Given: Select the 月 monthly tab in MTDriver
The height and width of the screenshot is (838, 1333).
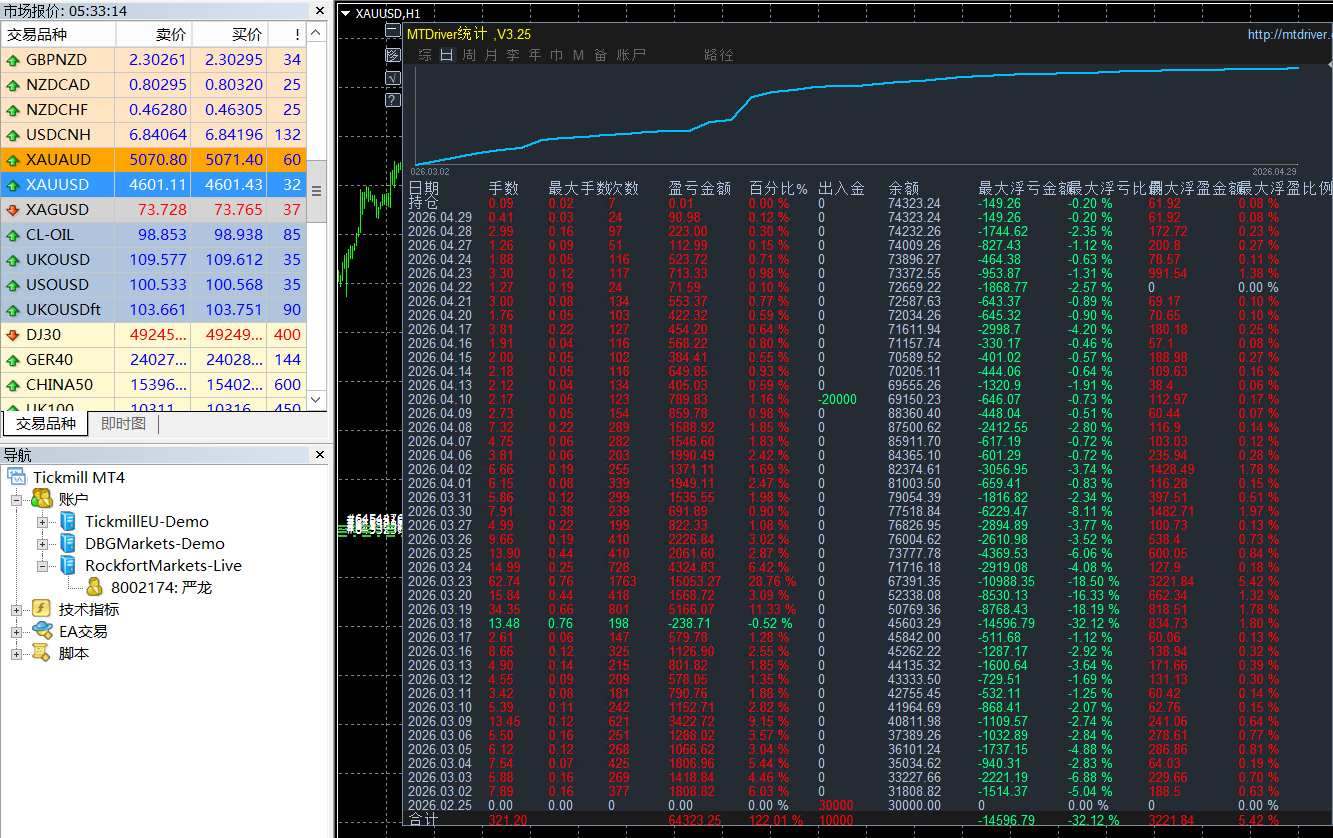Looking at the screenshot, I should coord(491,55).
